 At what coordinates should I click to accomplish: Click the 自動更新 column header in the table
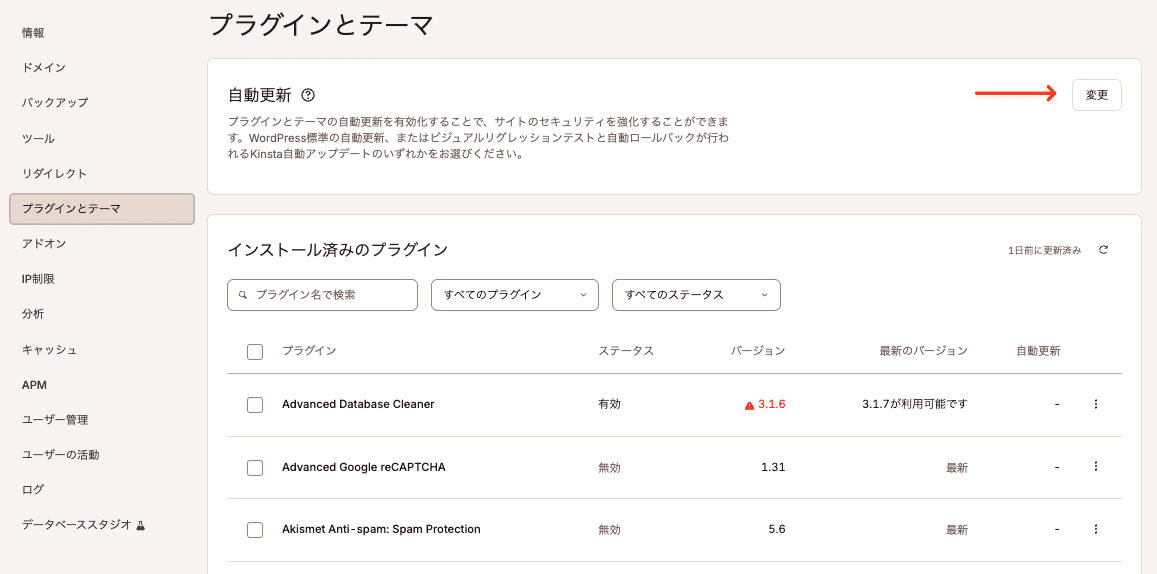1038,350
